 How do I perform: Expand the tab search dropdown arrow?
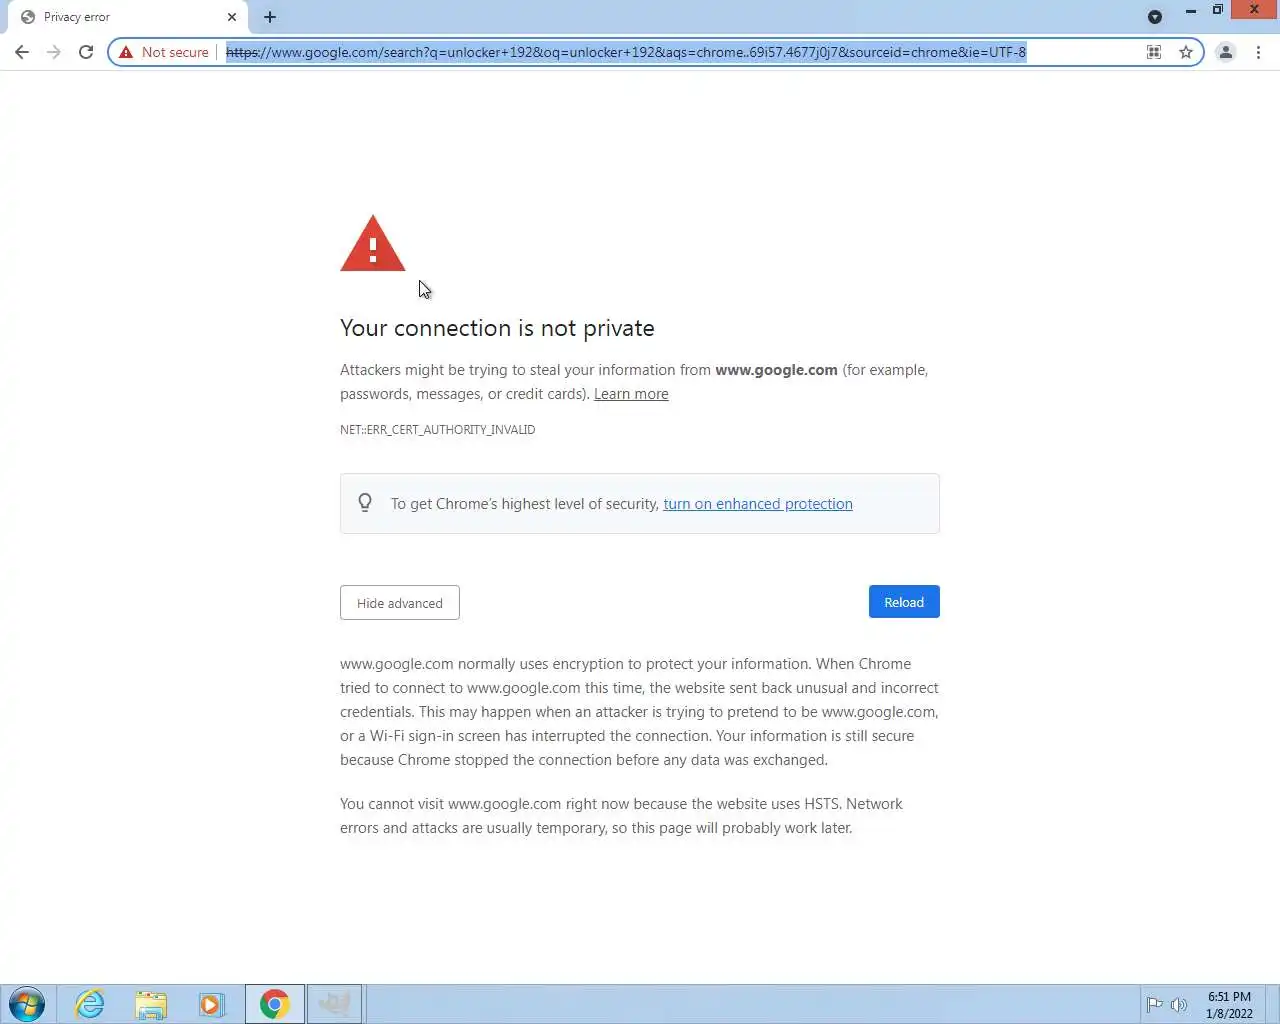1155,17
